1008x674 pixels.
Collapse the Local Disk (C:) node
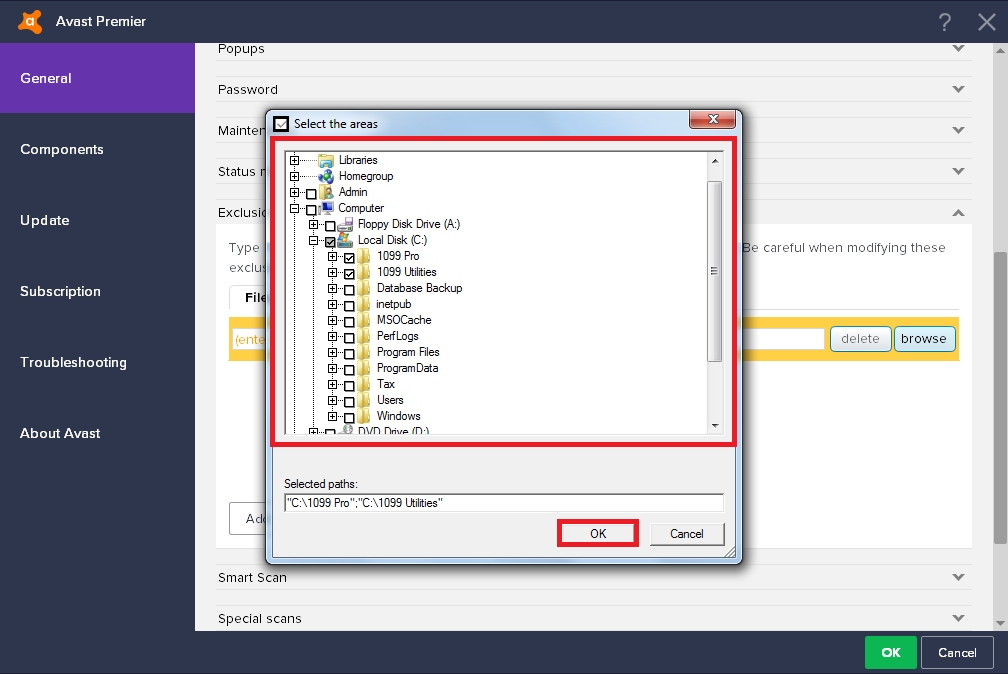pos(313,241)
